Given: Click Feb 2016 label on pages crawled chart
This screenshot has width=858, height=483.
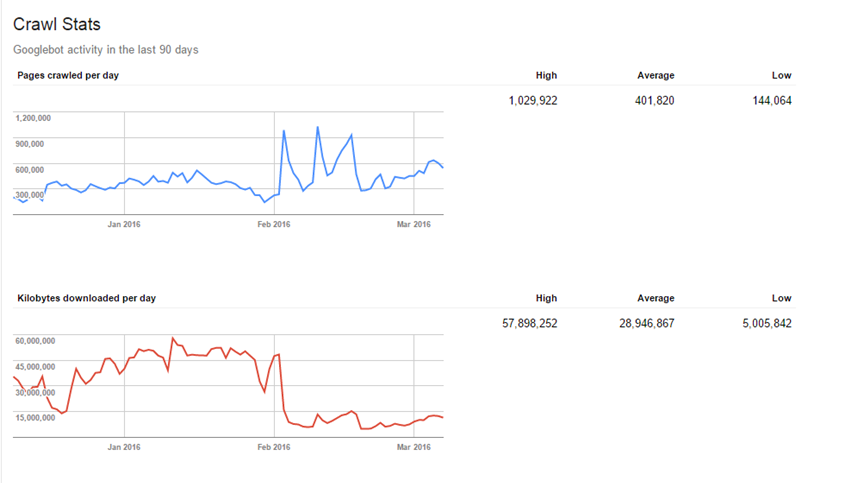Looking at the screenshot, I should tap(274, 224).
